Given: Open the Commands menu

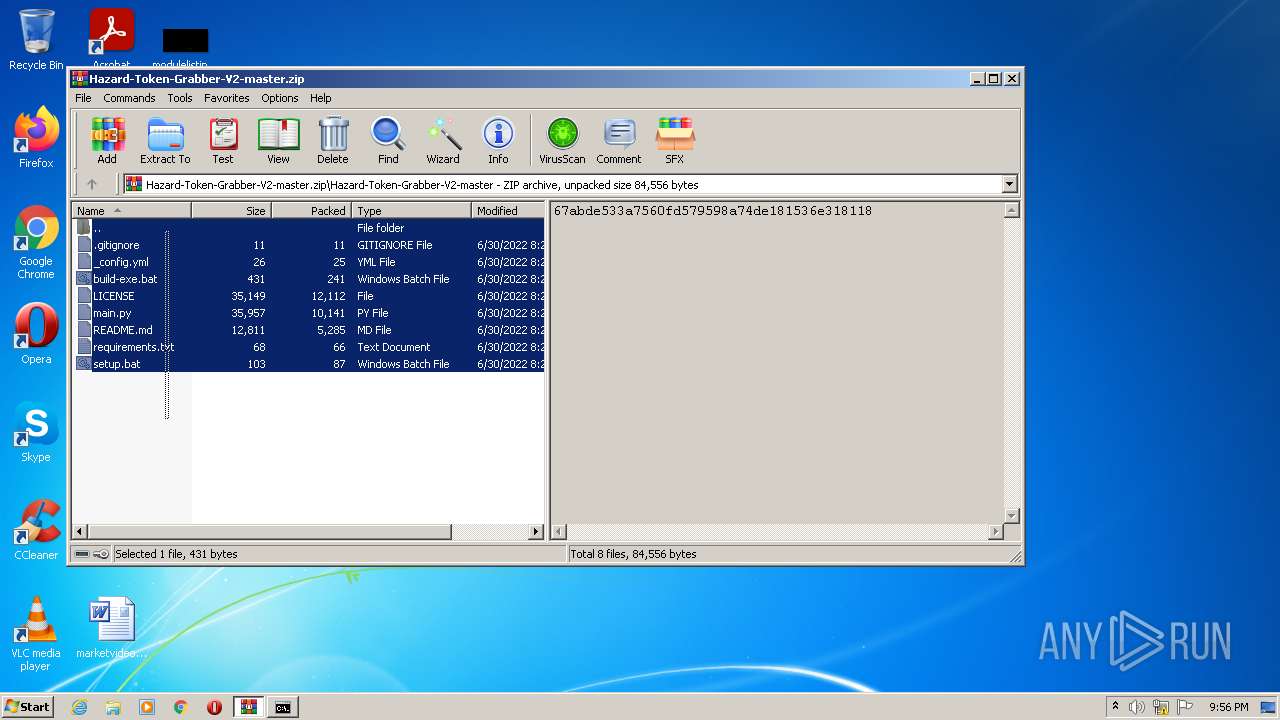Looking at the screenshot, I should [x=129, y=98].
